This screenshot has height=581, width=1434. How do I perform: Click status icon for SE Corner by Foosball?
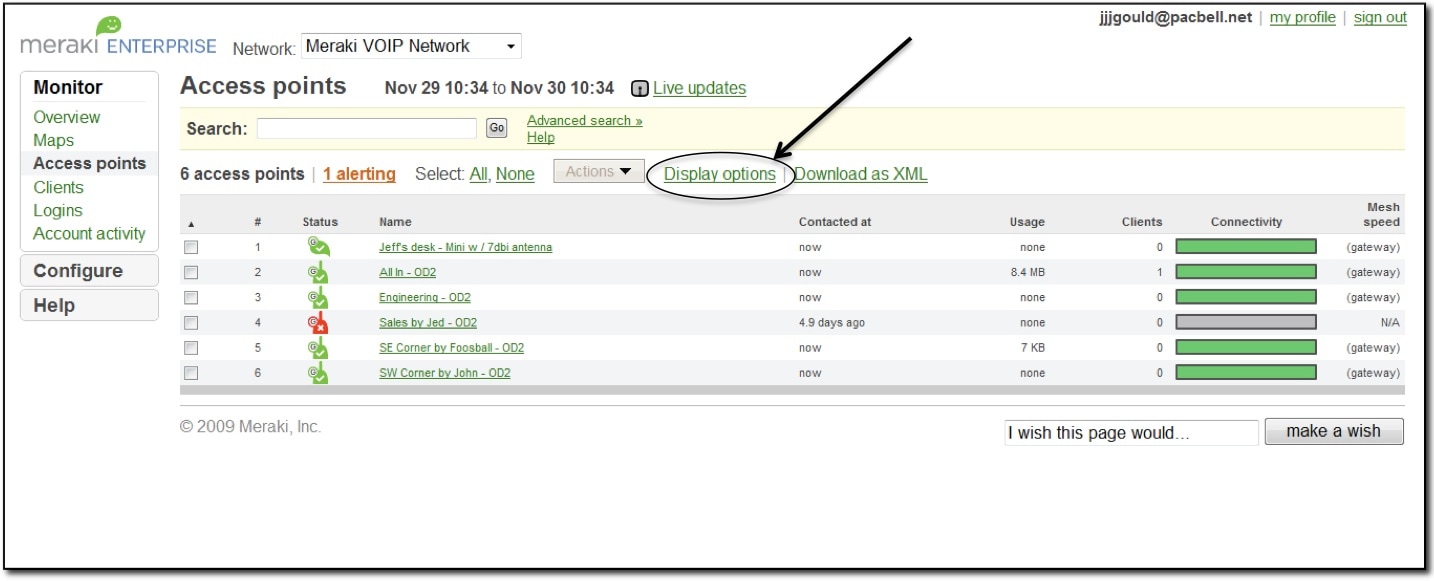318,348
